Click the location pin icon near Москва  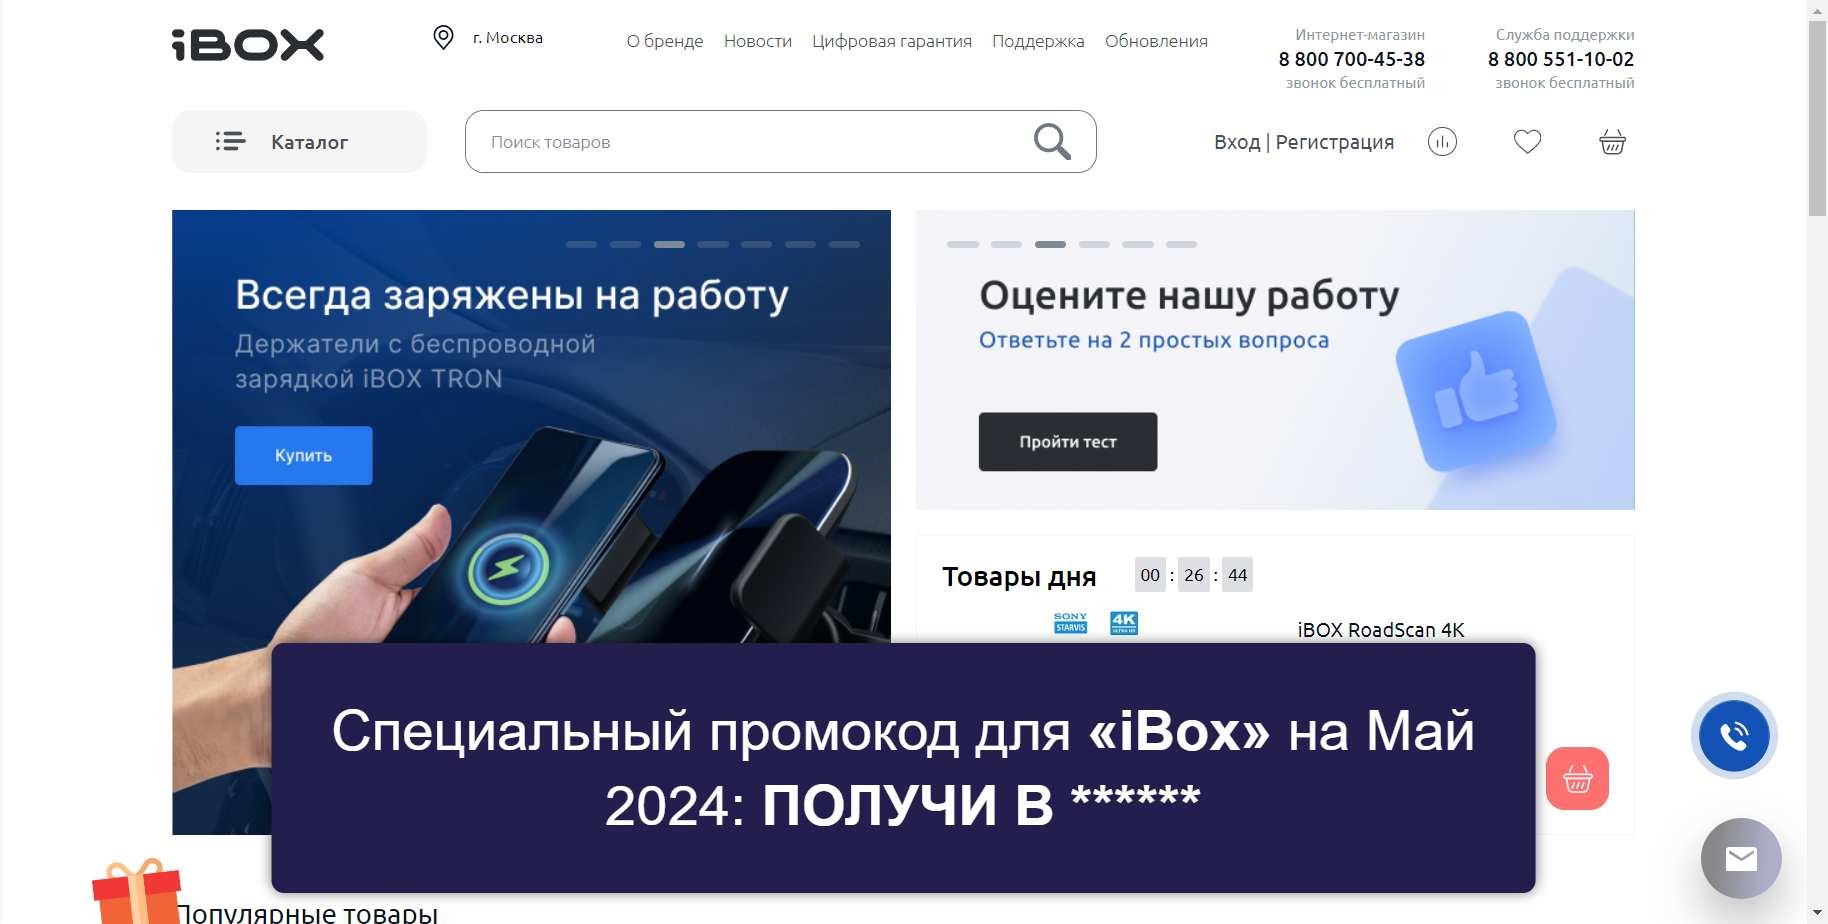(x=443, y=38)
